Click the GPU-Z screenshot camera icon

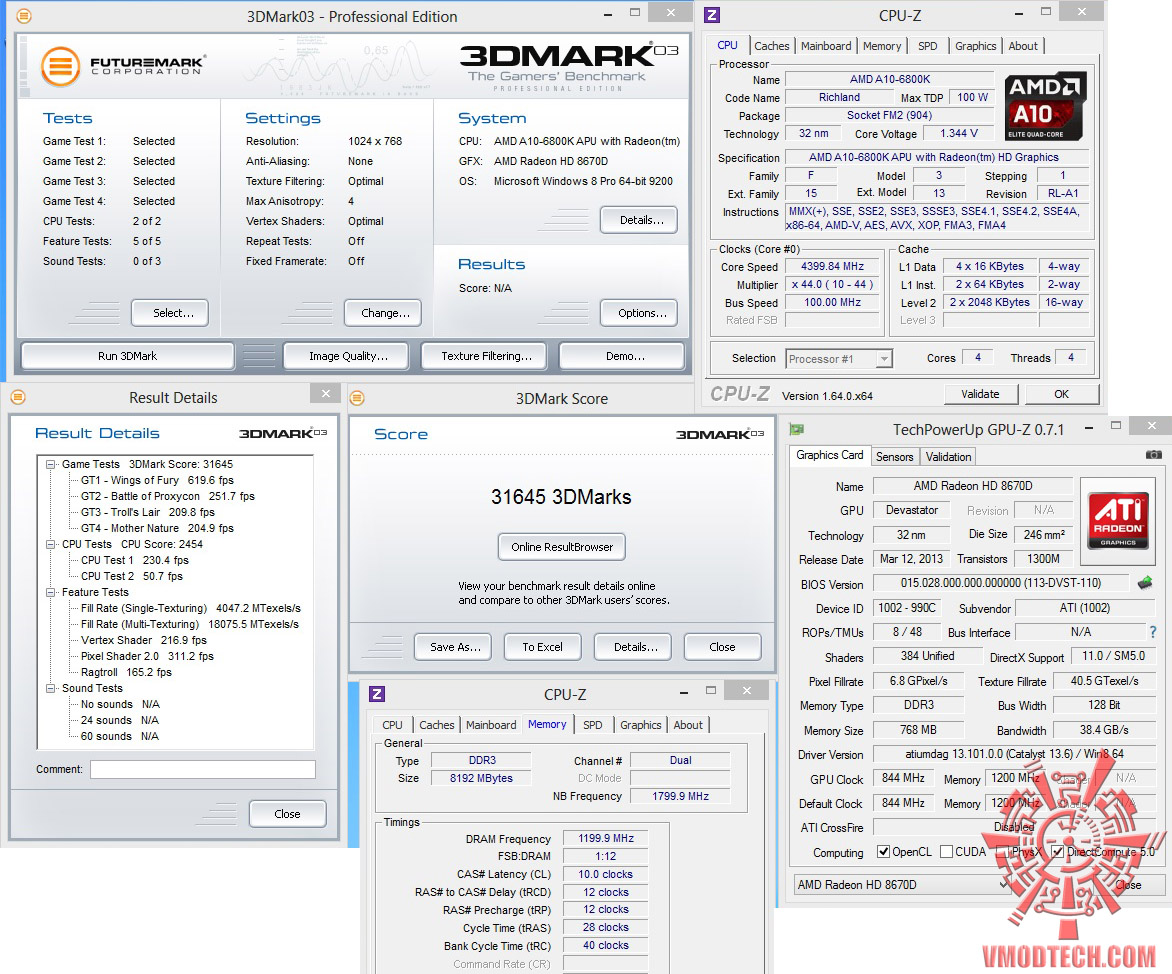(x=1153, y=454)
